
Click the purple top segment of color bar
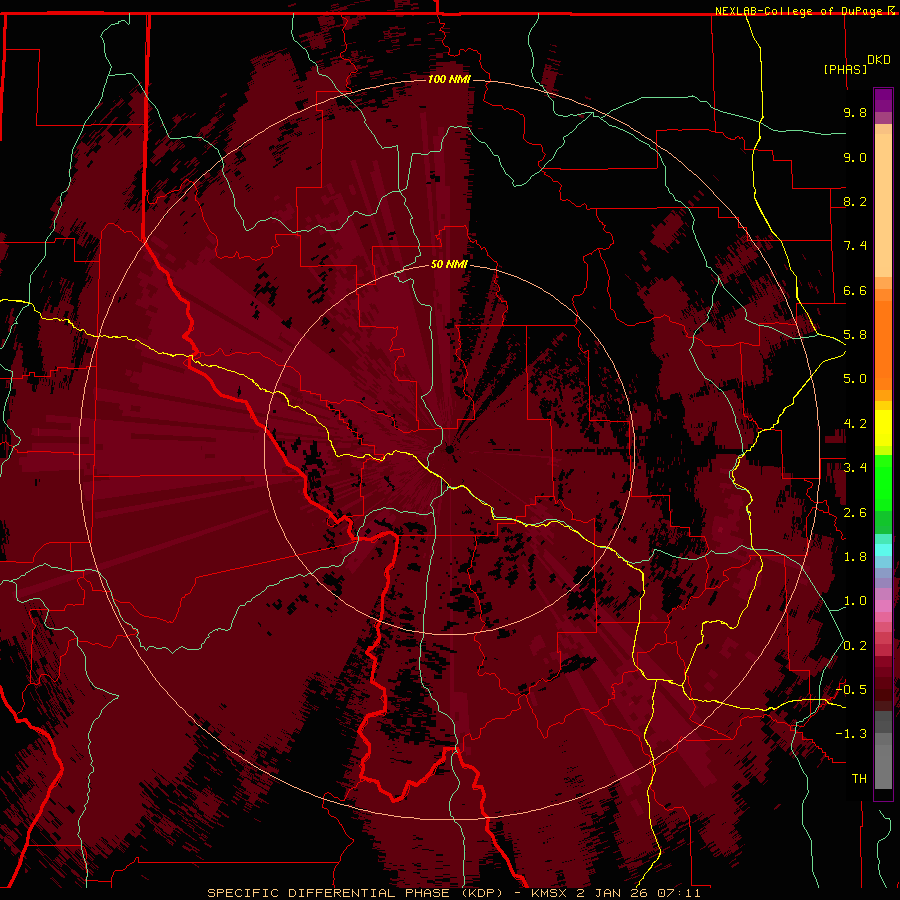tap(883, 100)
